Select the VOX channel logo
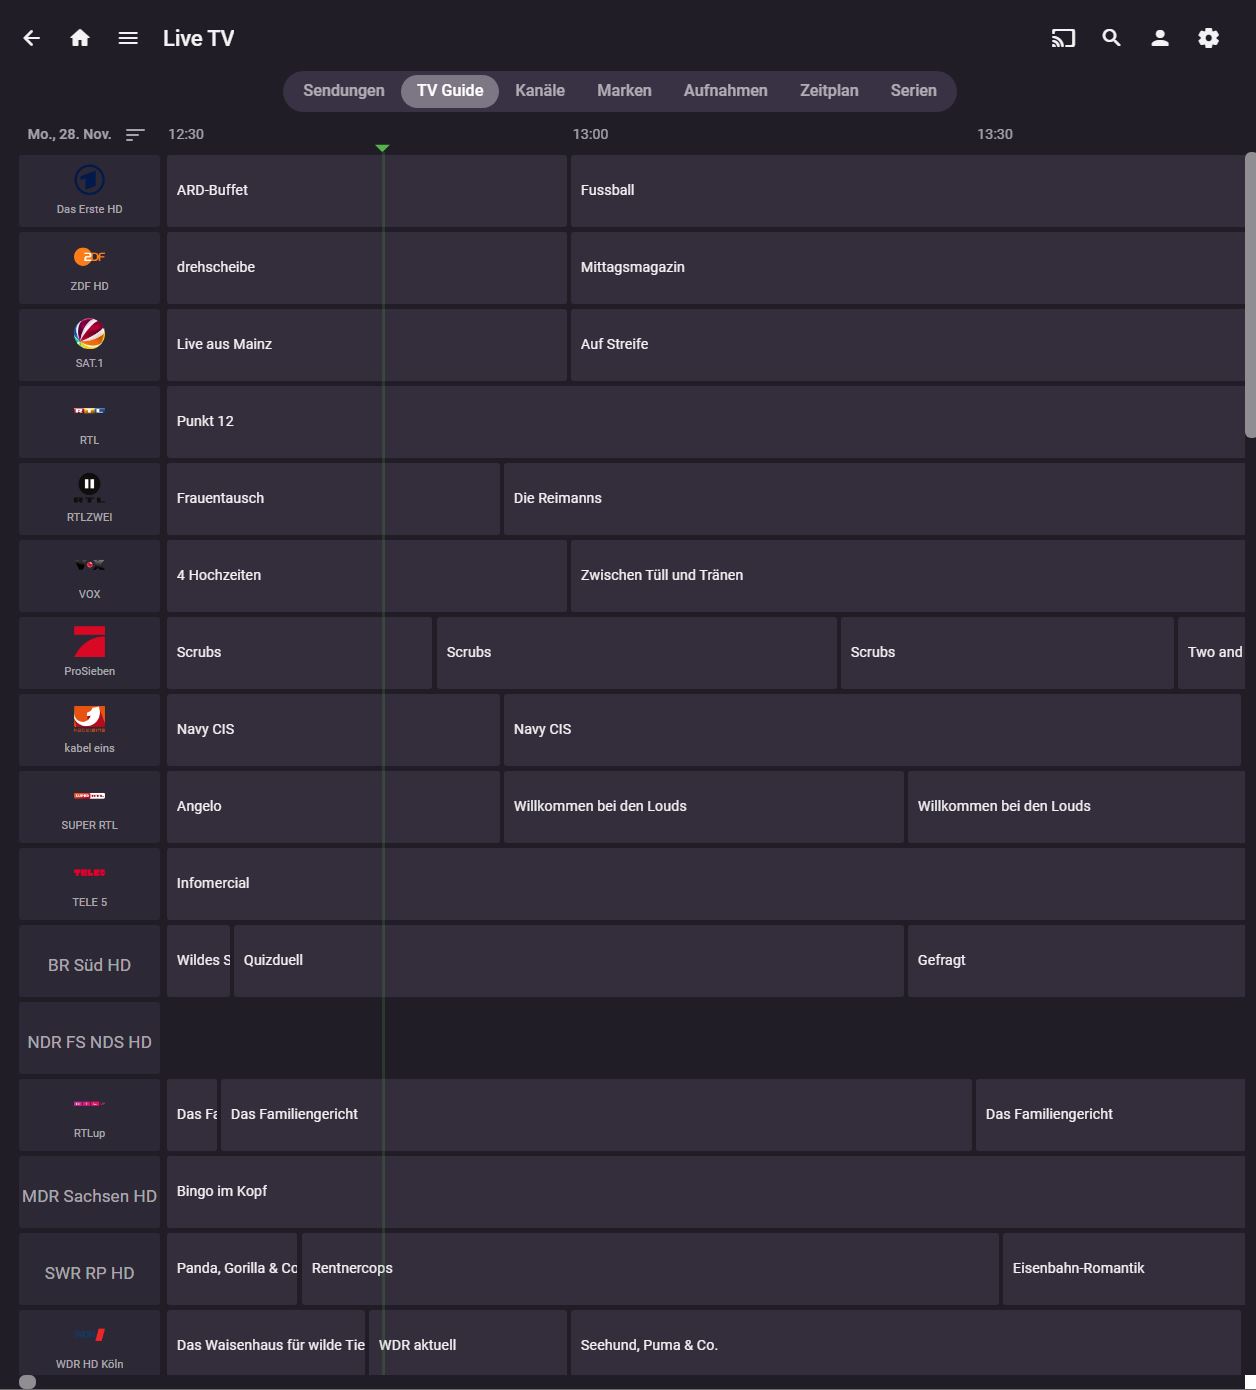1256x1390 pixels. (x=90, y=565)
